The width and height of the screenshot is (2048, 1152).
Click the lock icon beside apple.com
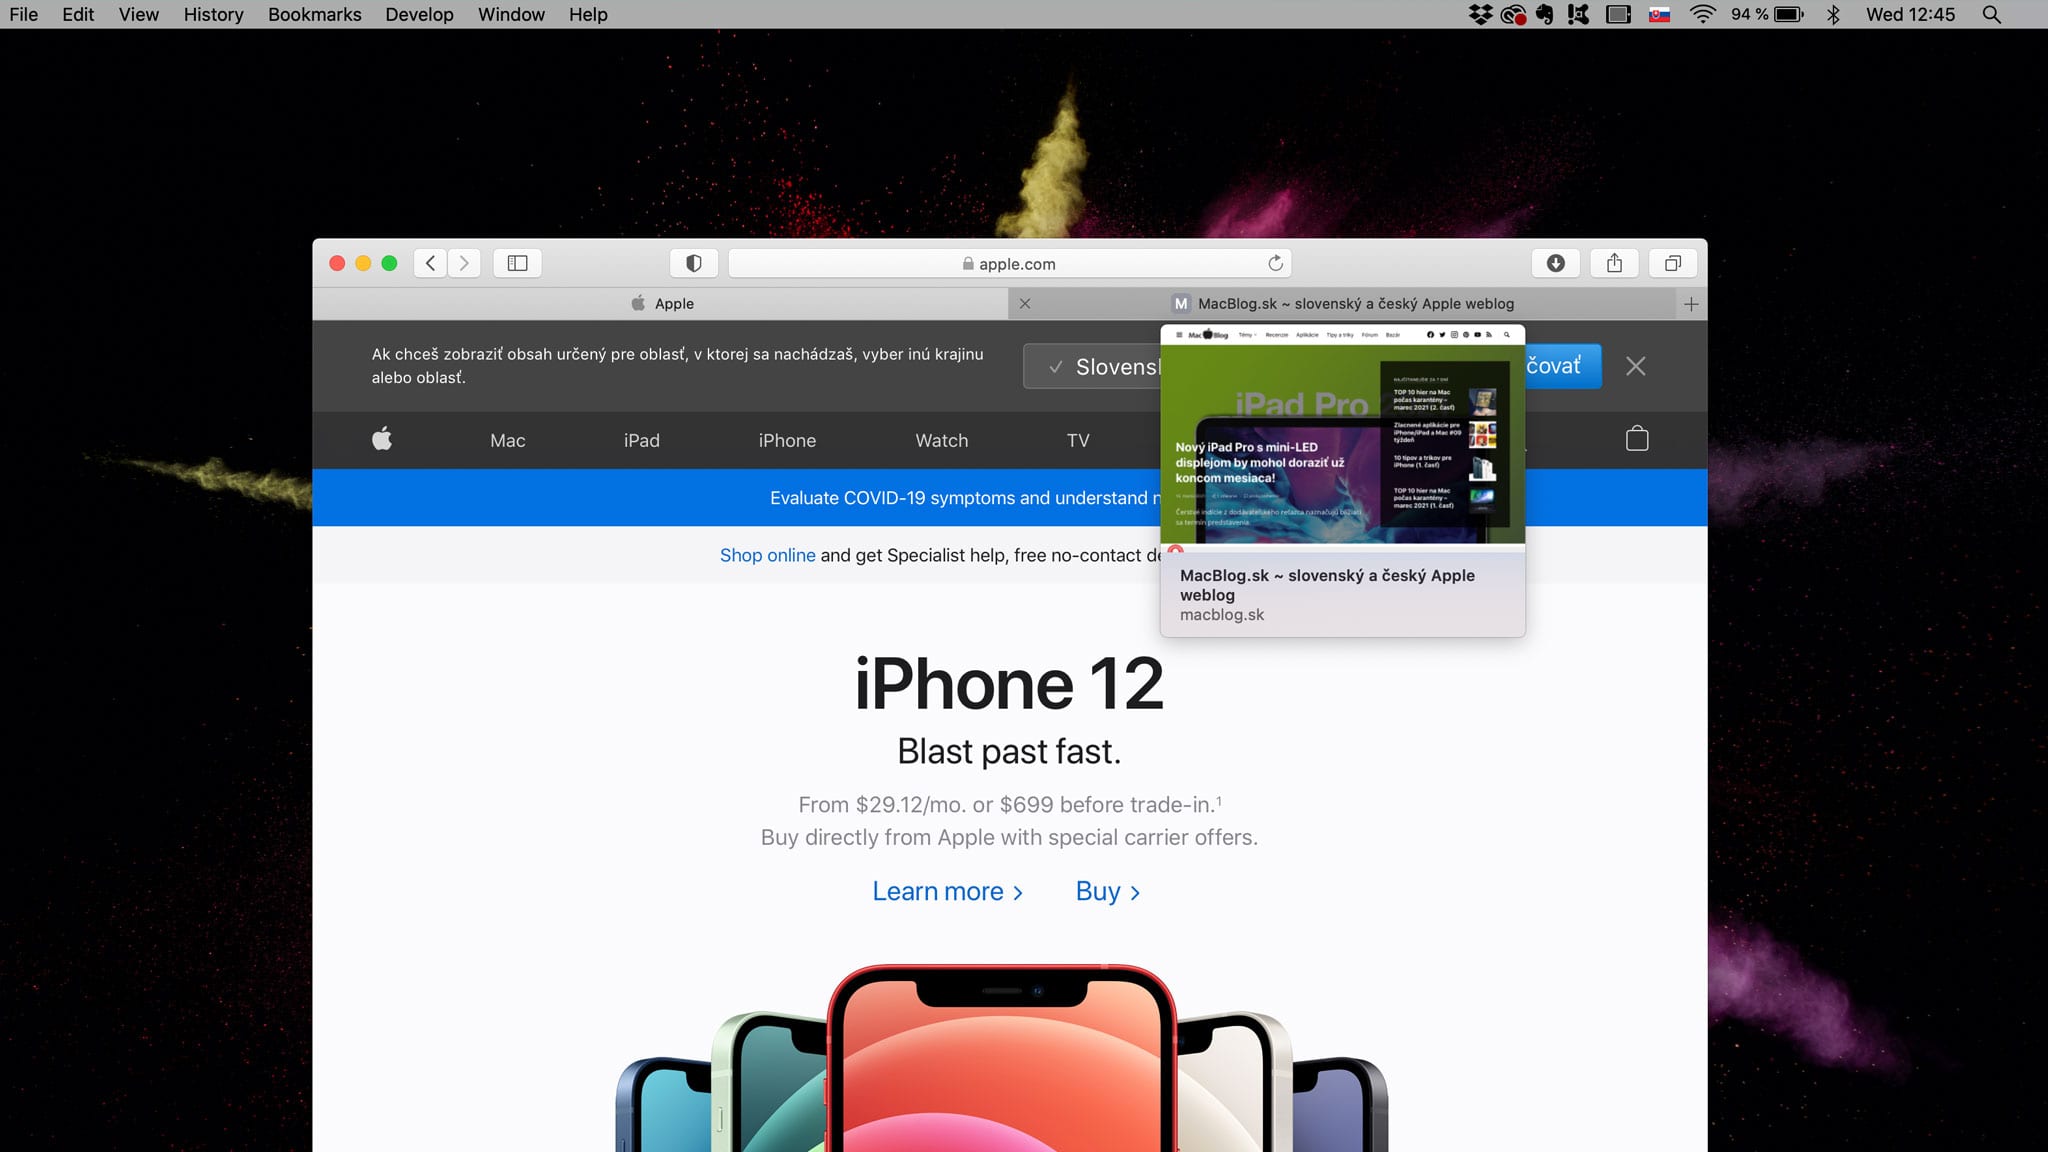tap(968, 264)
